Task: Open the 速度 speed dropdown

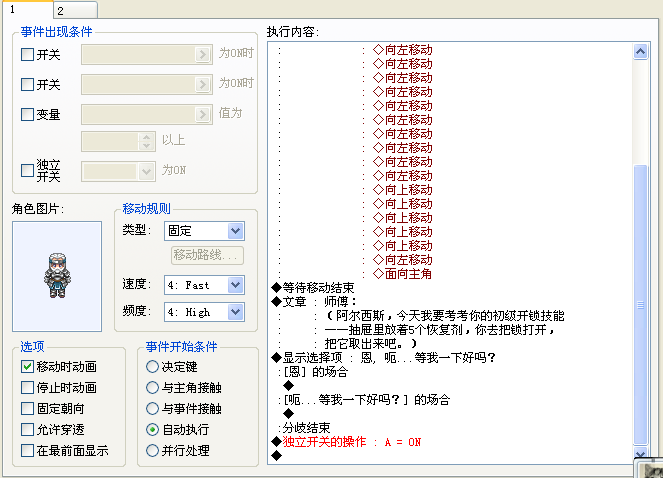Action: pos(236,285)
